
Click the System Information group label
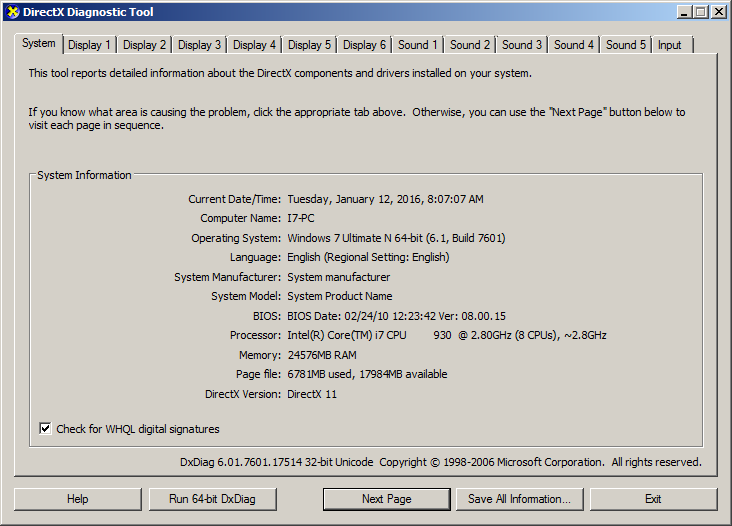click(x=84, y=175)
